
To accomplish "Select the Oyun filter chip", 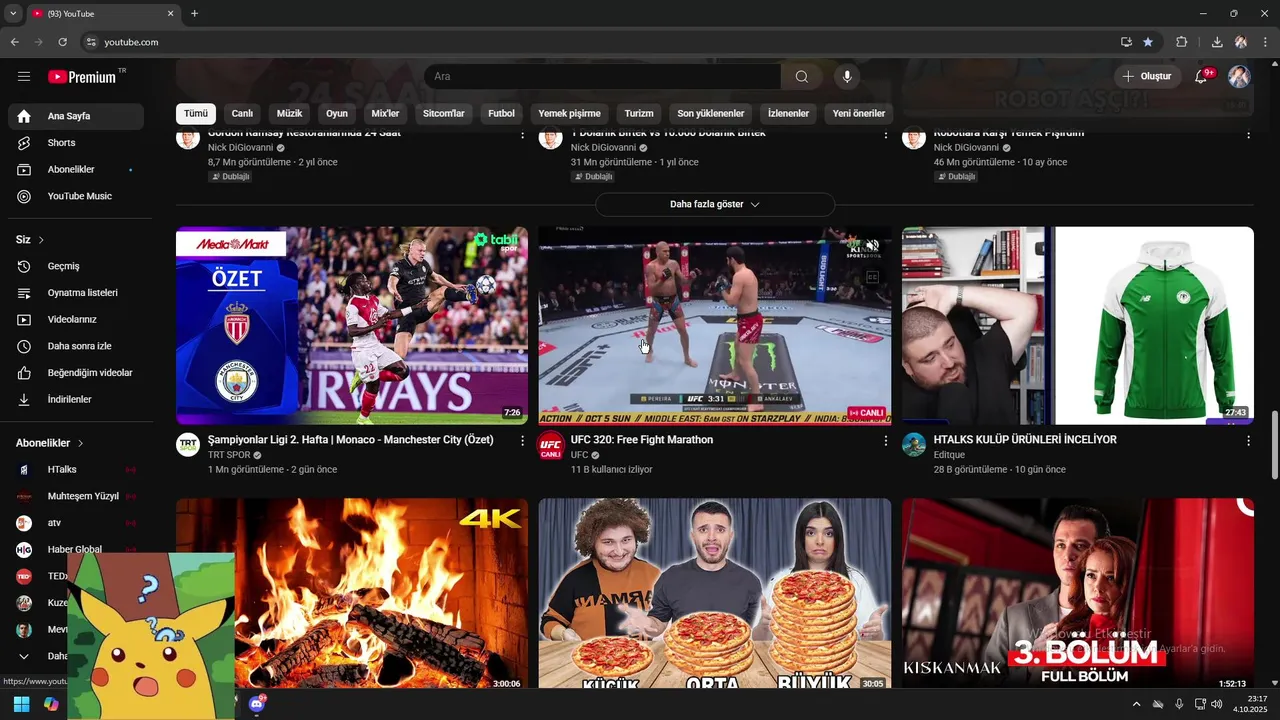I will [337, 114].
